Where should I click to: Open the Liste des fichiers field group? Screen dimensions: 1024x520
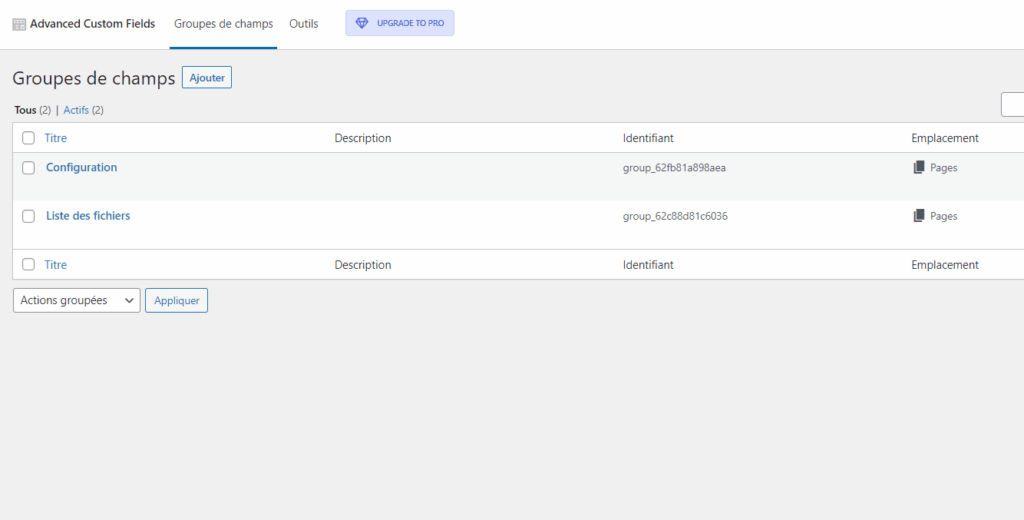[x=88, y=216]
